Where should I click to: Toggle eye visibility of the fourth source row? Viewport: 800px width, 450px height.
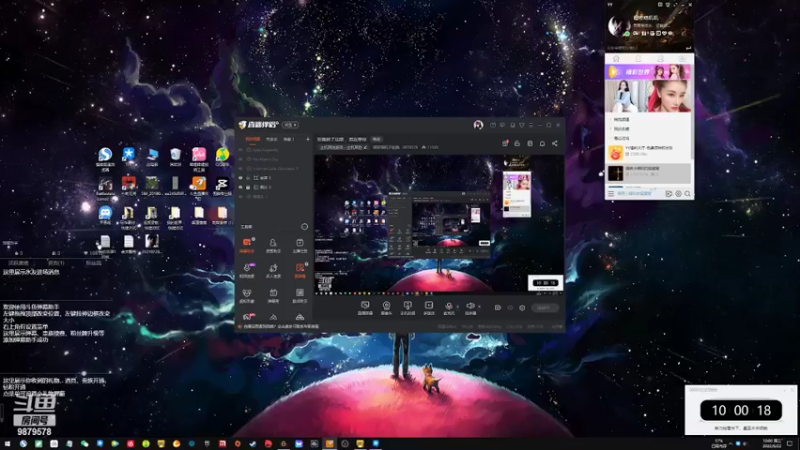click(x=241, y=178)
